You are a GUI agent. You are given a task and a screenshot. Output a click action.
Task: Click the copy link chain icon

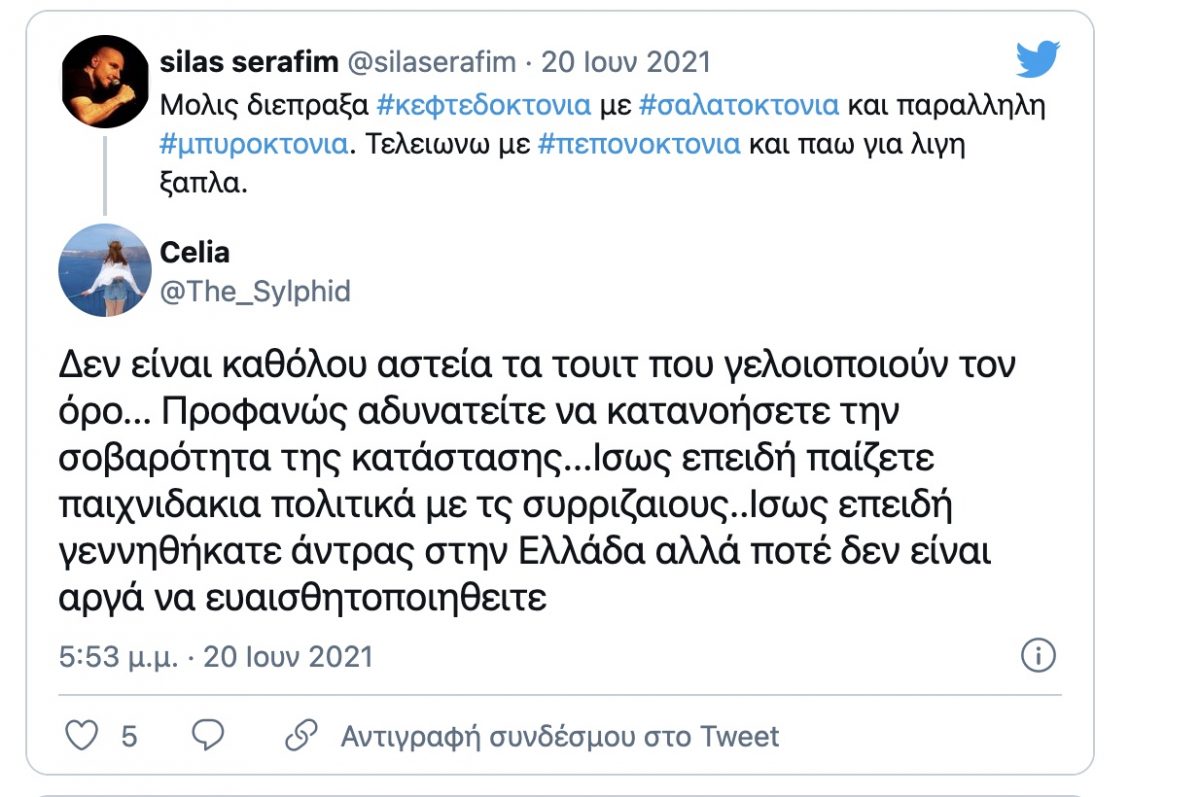(301, 736)
